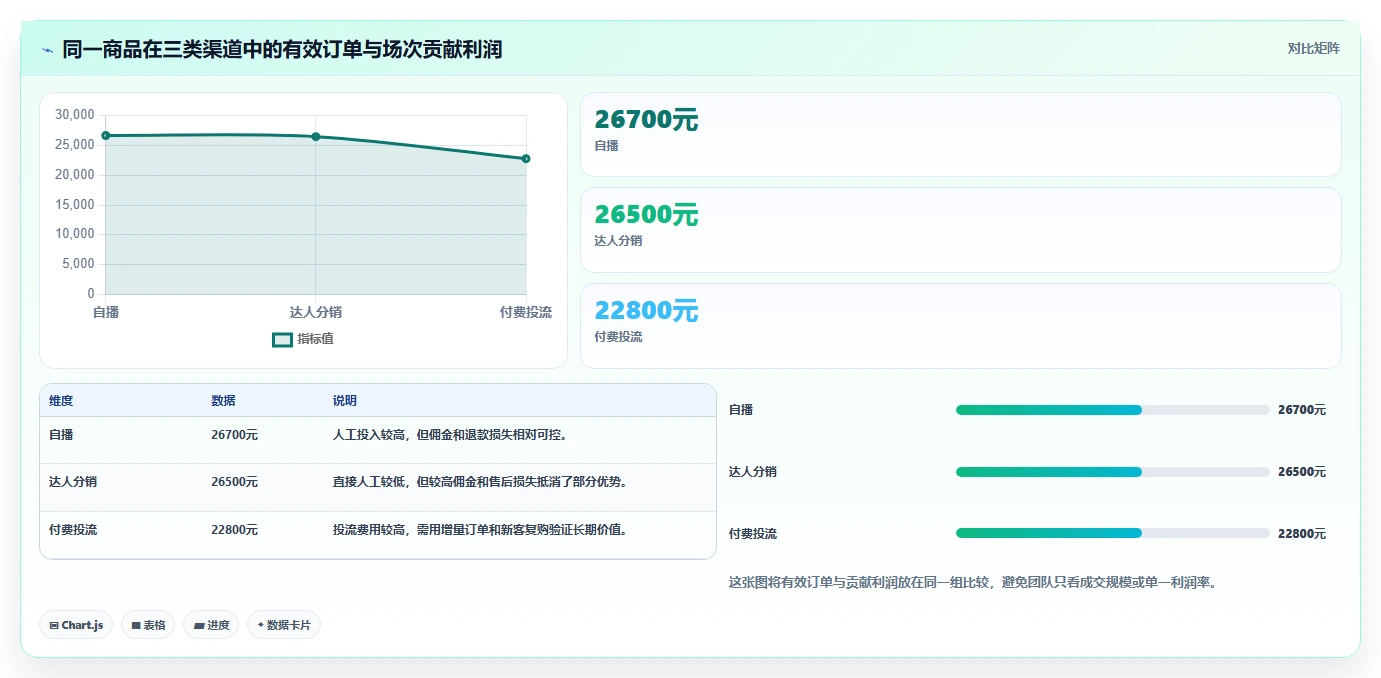Click 22800元 value beside progress bar

coord(1302,534)
